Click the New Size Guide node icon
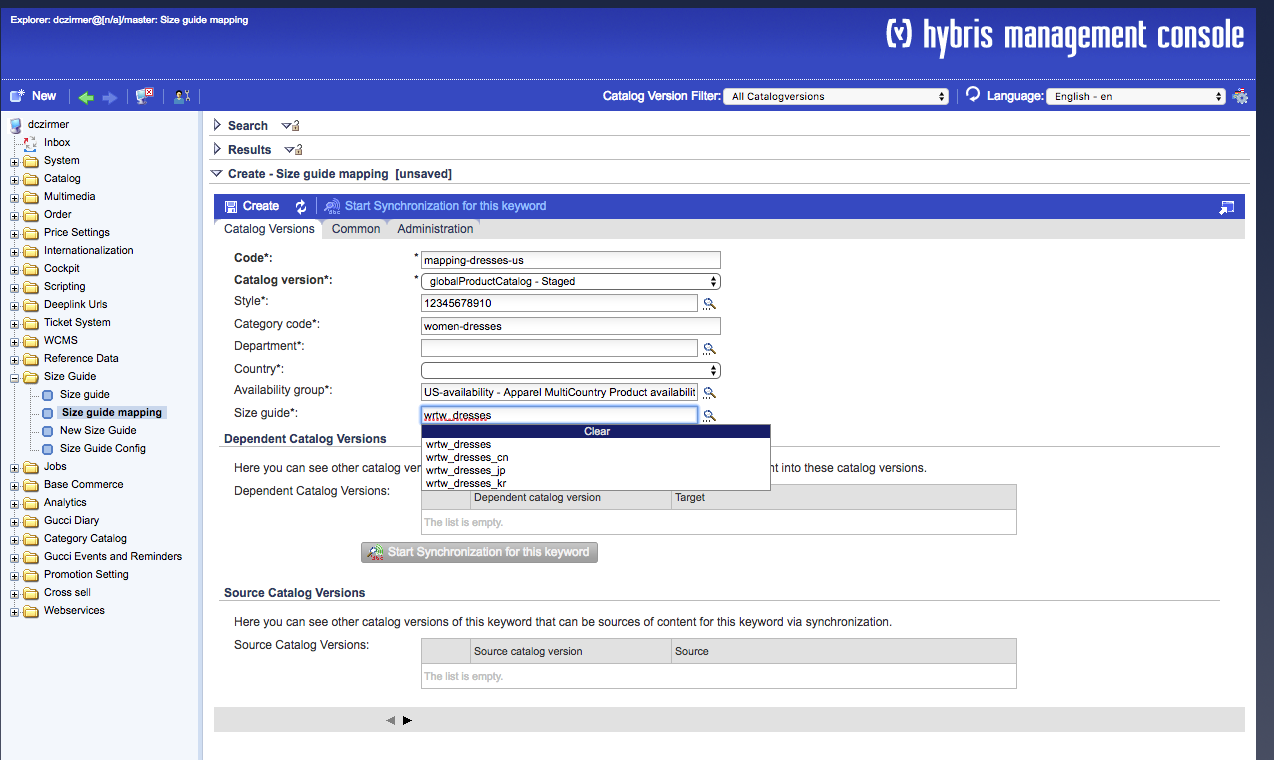Viewport: 1274px width, 760px height. 47,431
